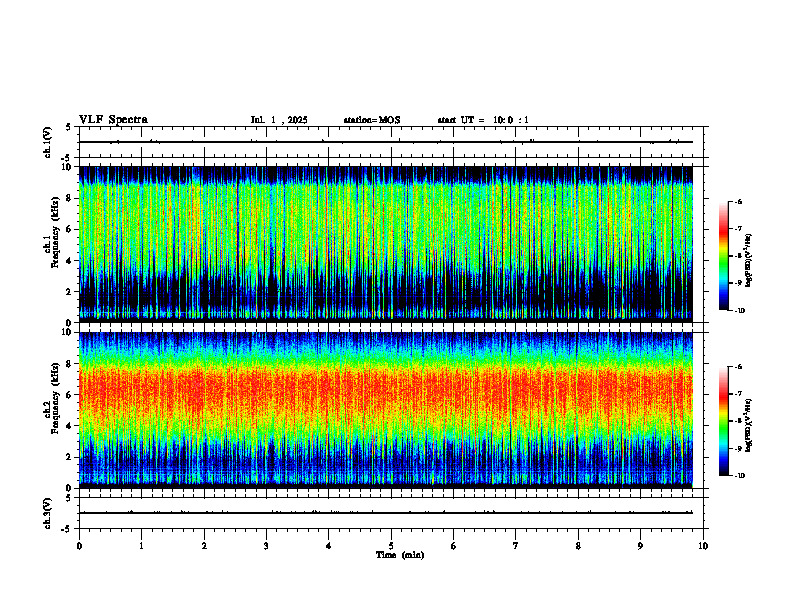The image size is (792, 612).
Task: Click the "-5" volt tick on ch.3(V) panel
Action: (67, 529)
